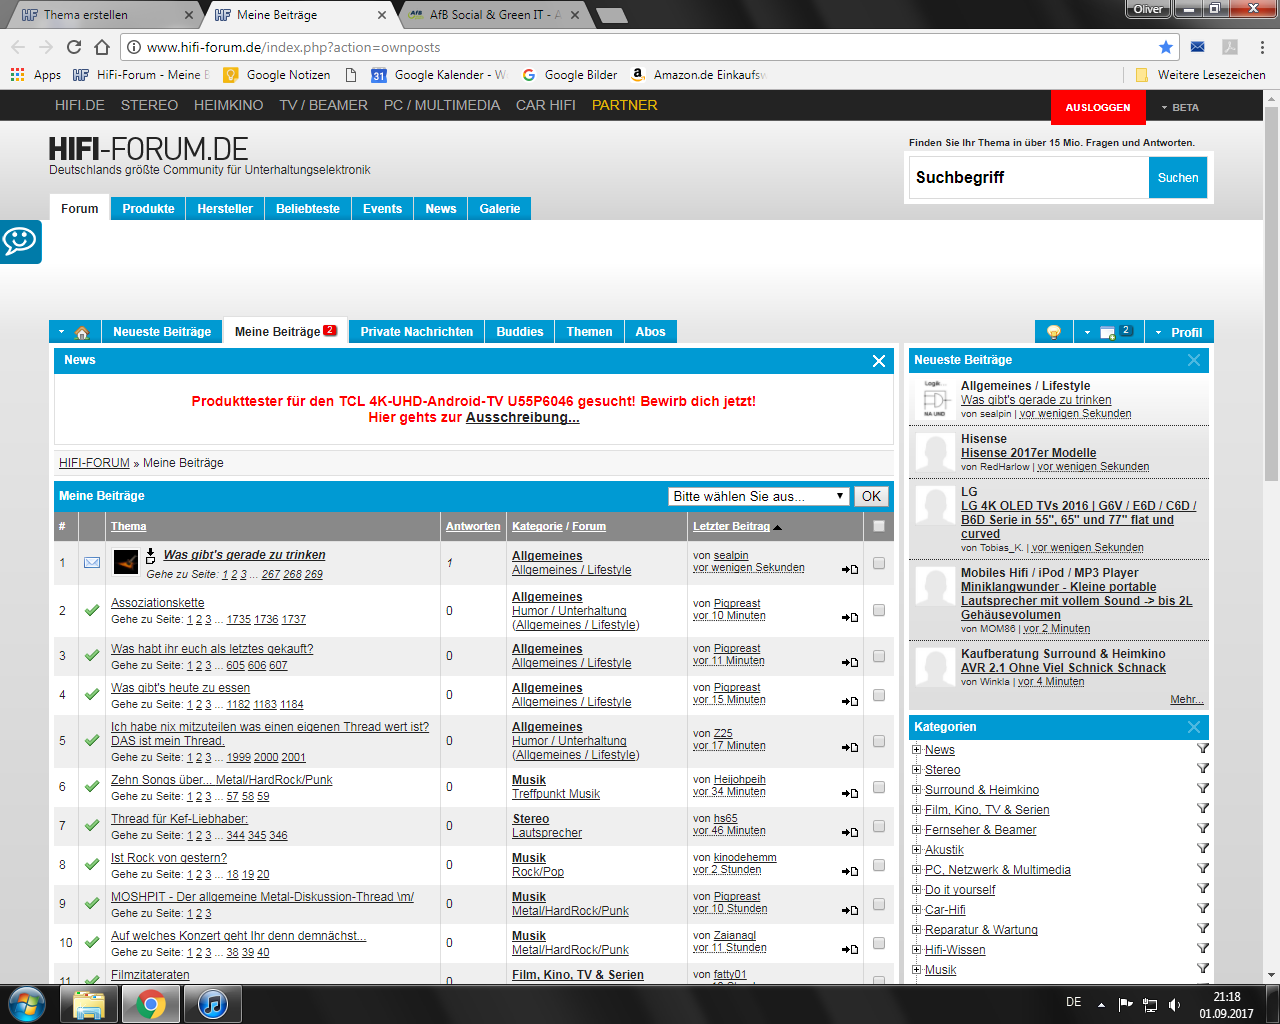Switch to the Neueste Beiträge tab
The width and height of the screenshot is (1280, 1024).
pos(162,332)
